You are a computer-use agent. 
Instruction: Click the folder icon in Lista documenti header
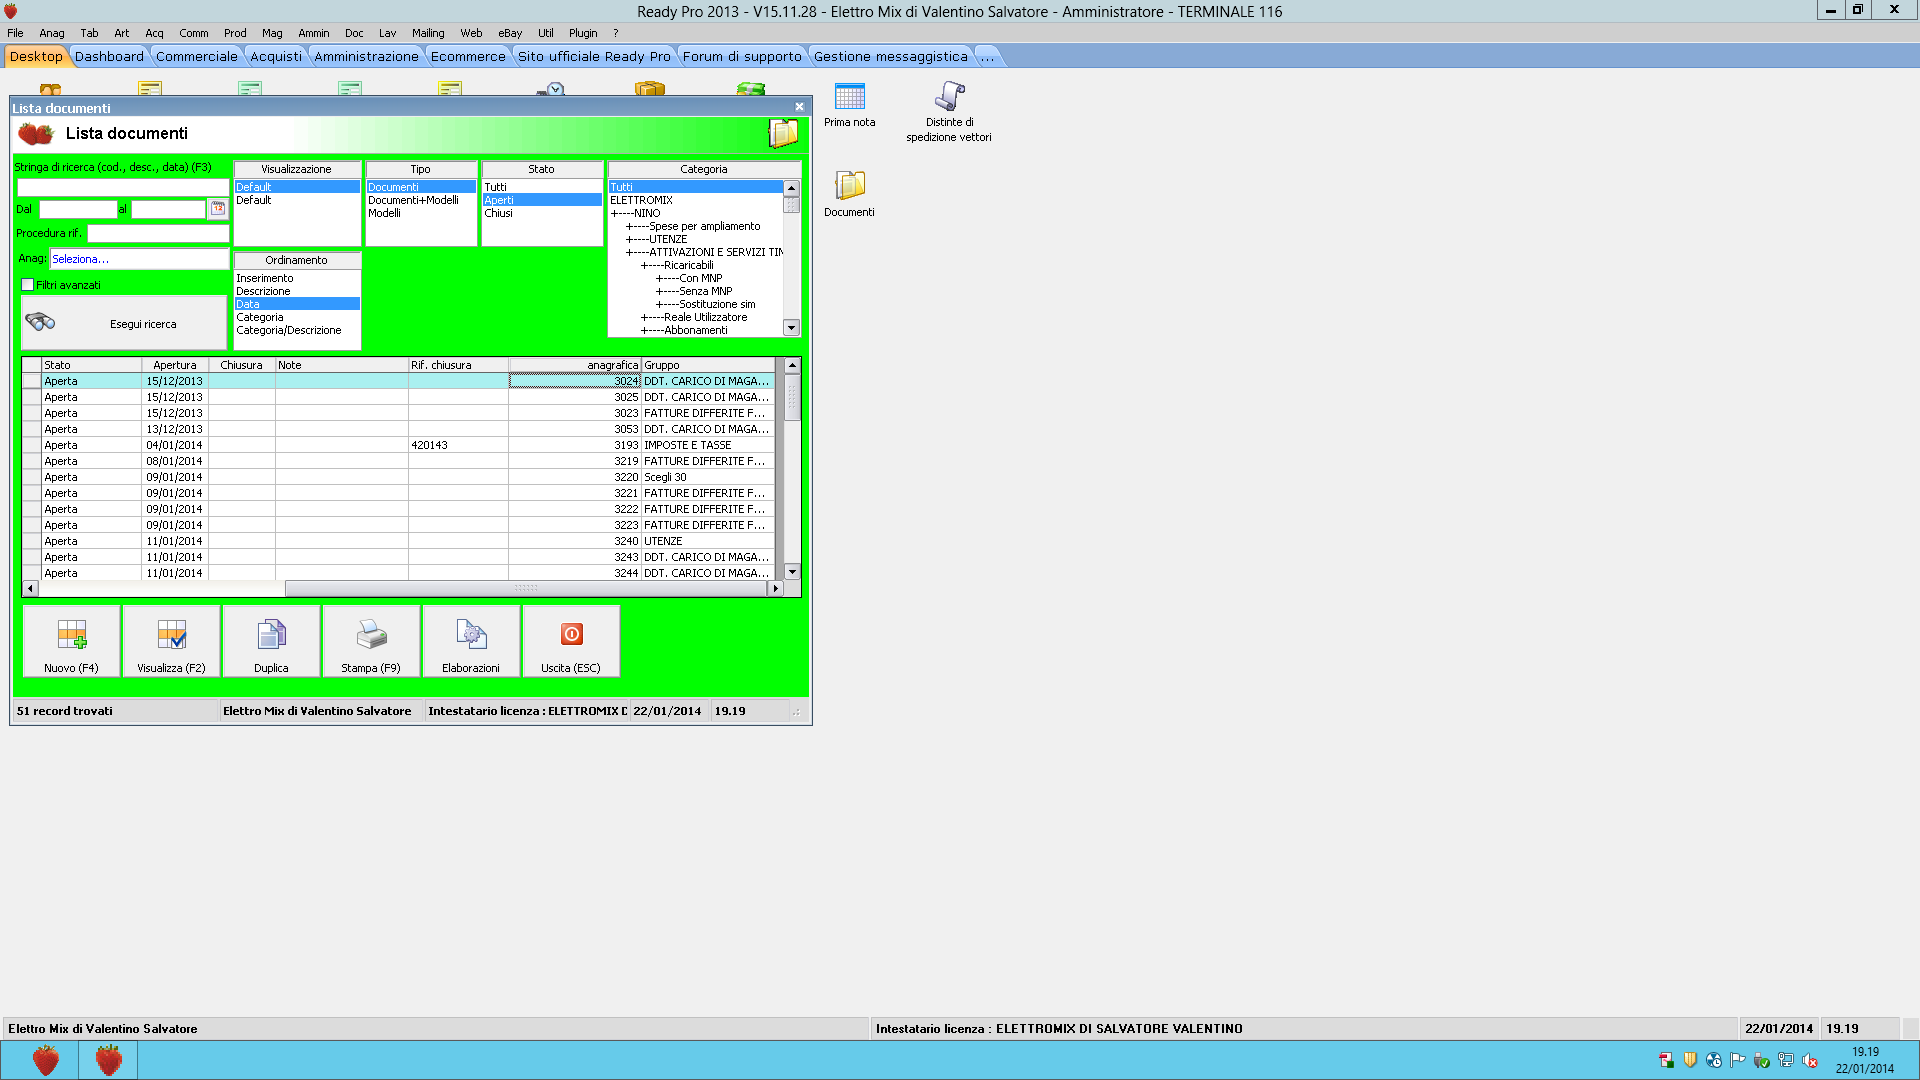[783, 133]
